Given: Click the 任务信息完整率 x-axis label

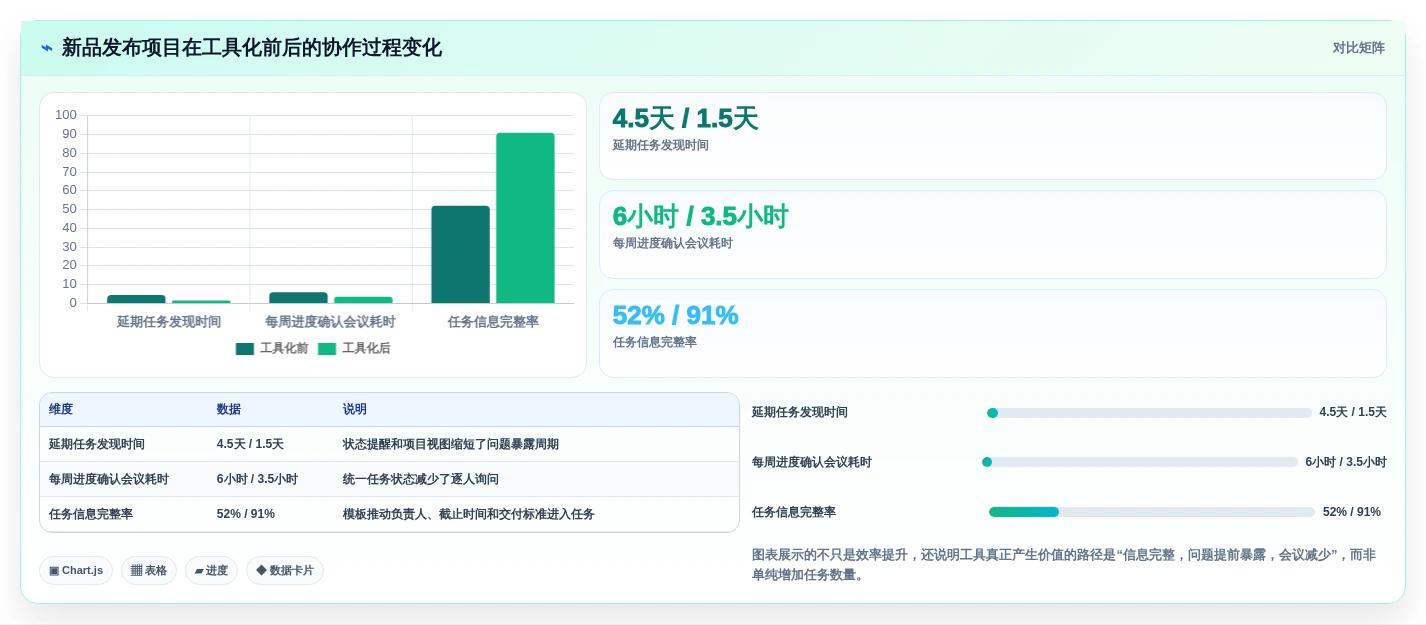Looking at the screenshot, I should [493, 322].
